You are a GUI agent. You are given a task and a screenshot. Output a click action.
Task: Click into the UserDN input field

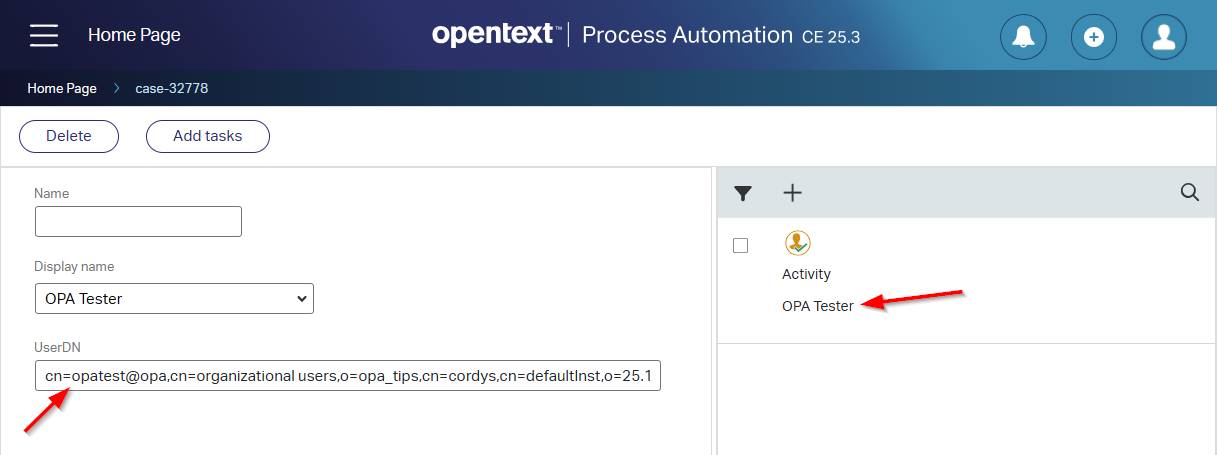[347, 376]
